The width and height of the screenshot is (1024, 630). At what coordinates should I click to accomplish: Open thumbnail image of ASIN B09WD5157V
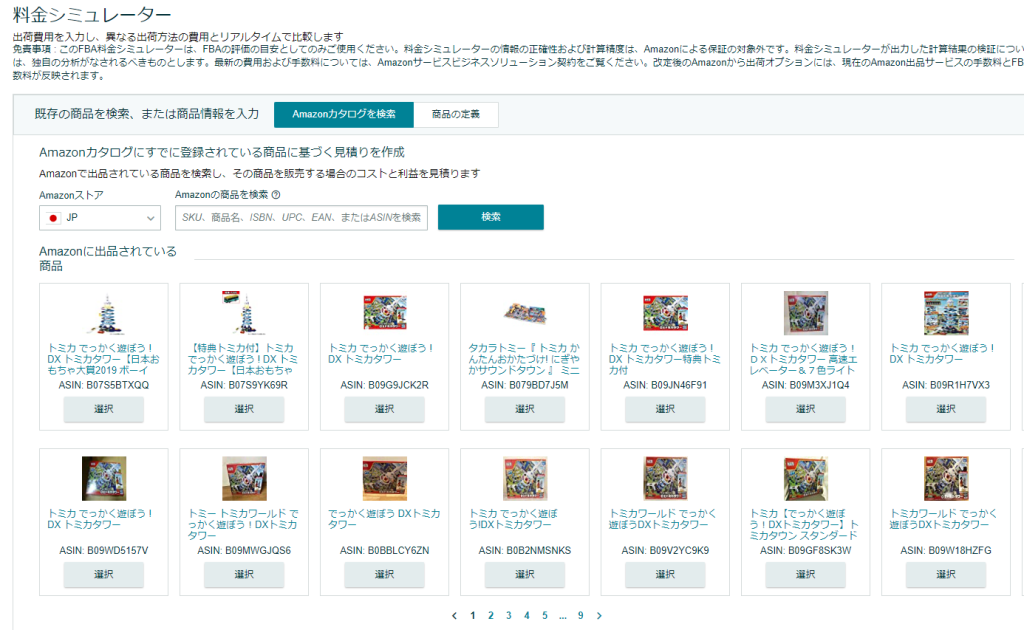coord(104,479)
